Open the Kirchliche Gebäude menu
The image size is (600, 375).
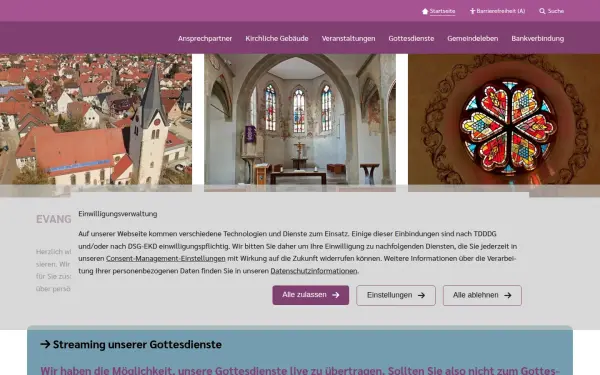click(x=277, y=38)
